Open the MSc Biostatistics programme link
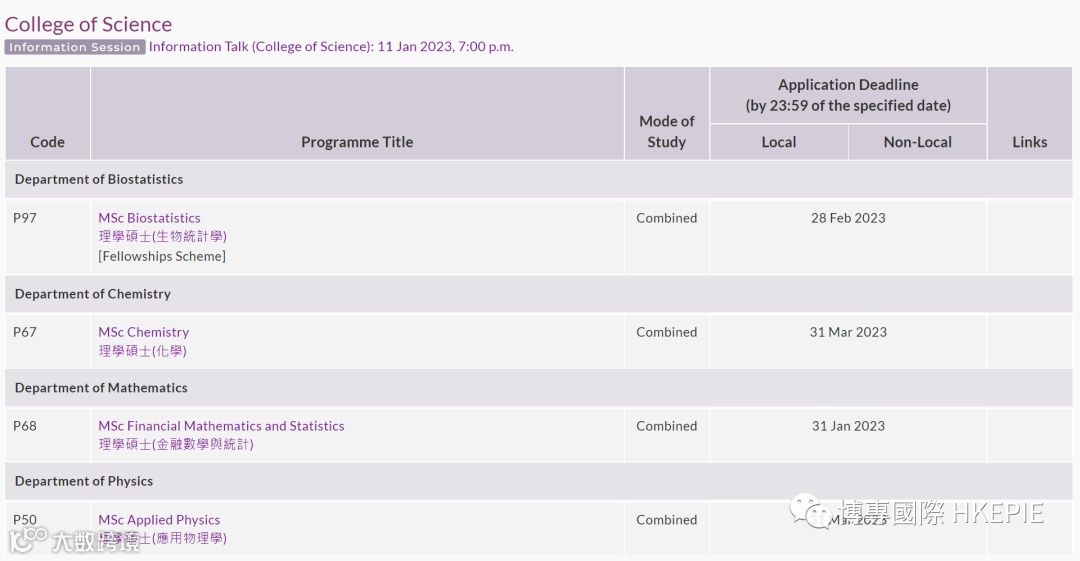Screen dimensions: 1080x561 tap(149, 218)
